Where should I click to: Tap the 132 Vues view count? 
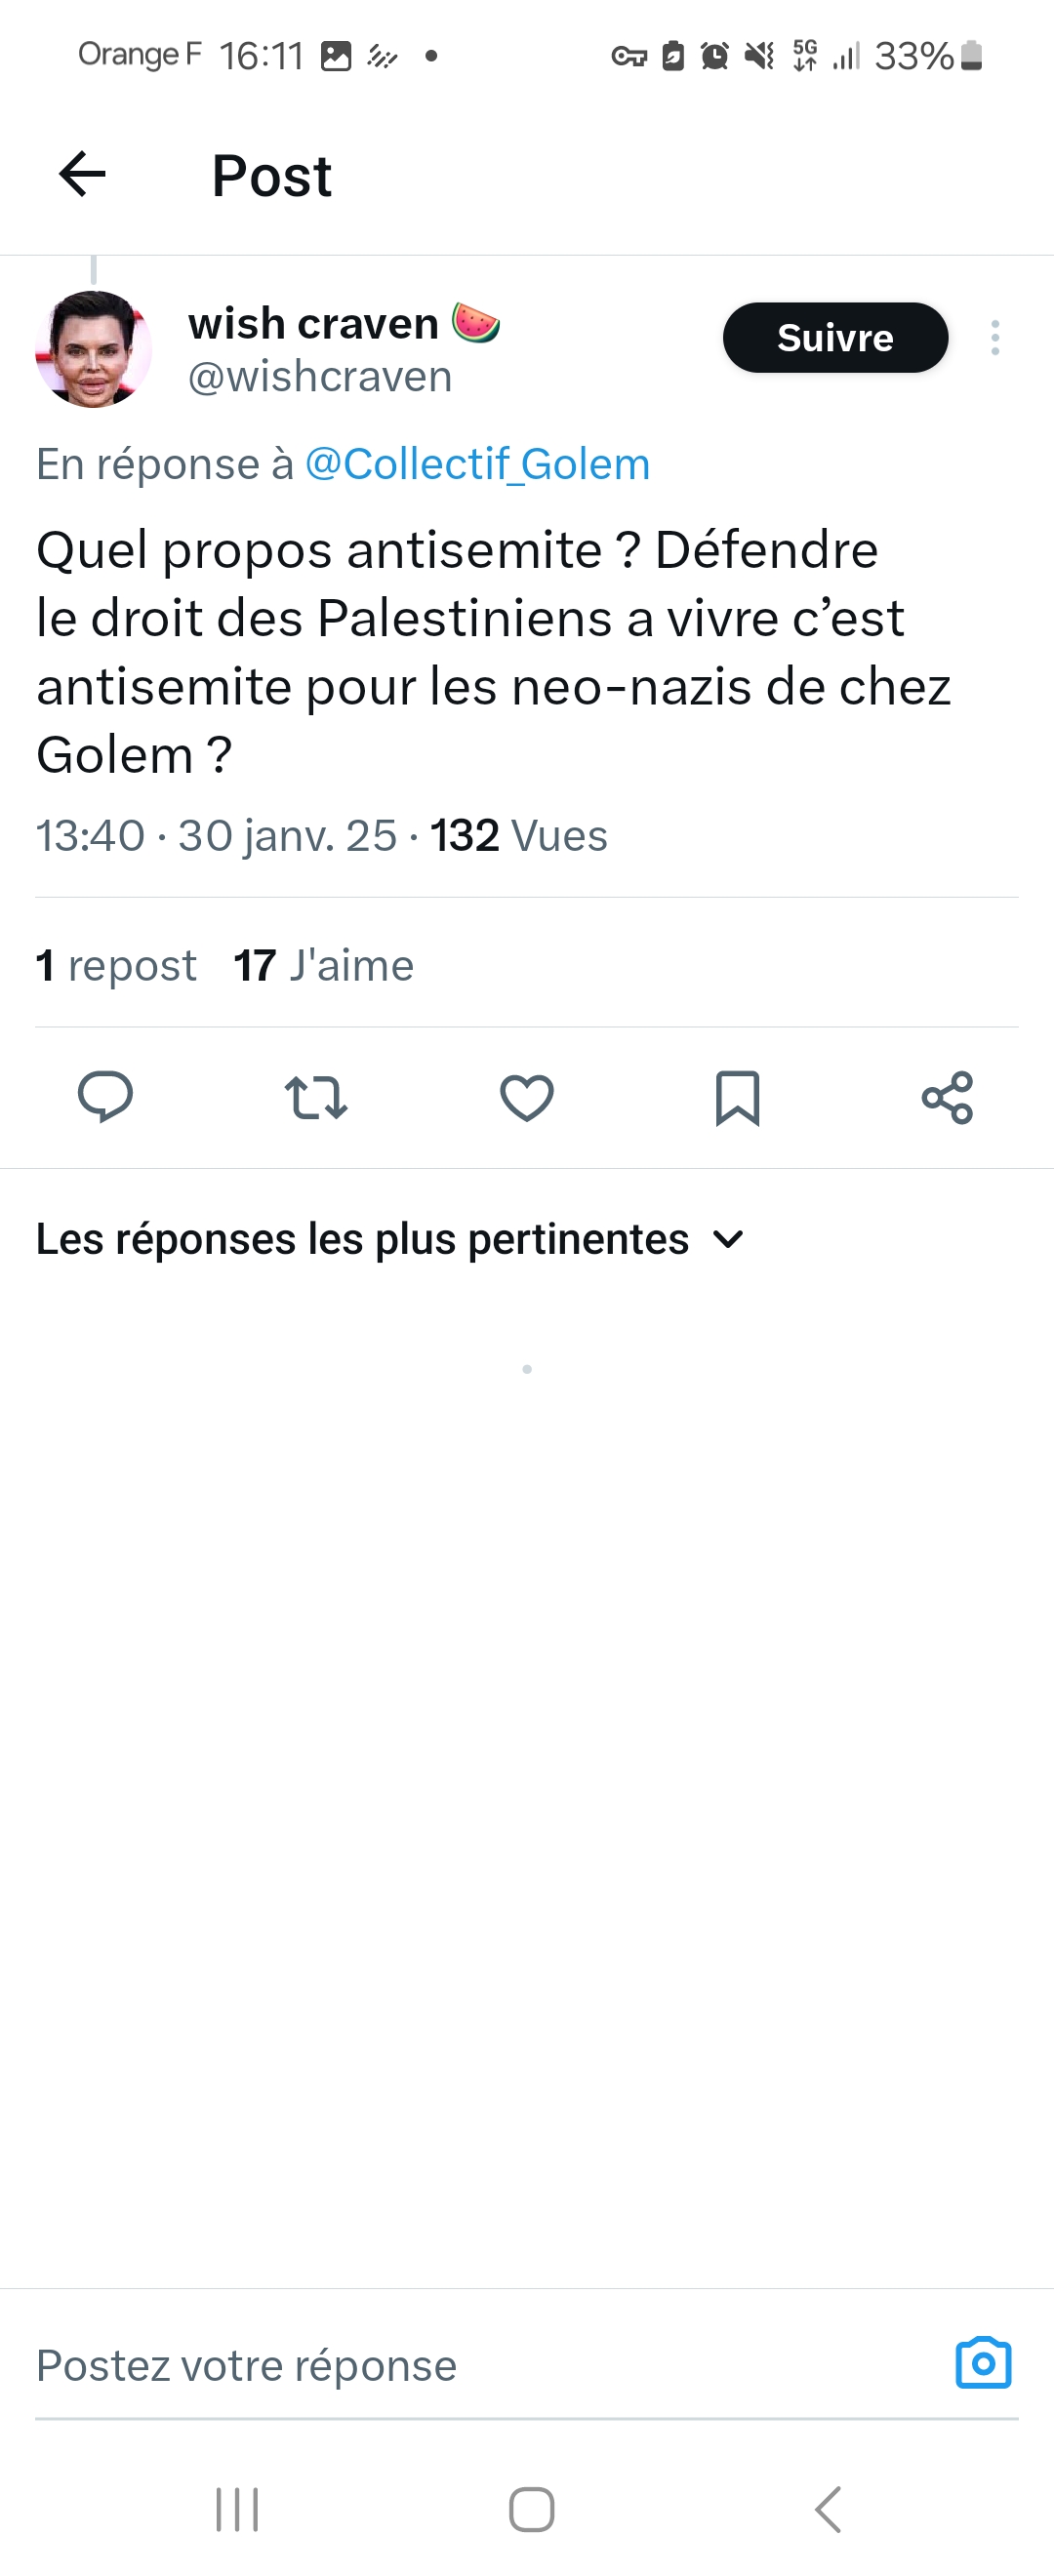point(518,836)
